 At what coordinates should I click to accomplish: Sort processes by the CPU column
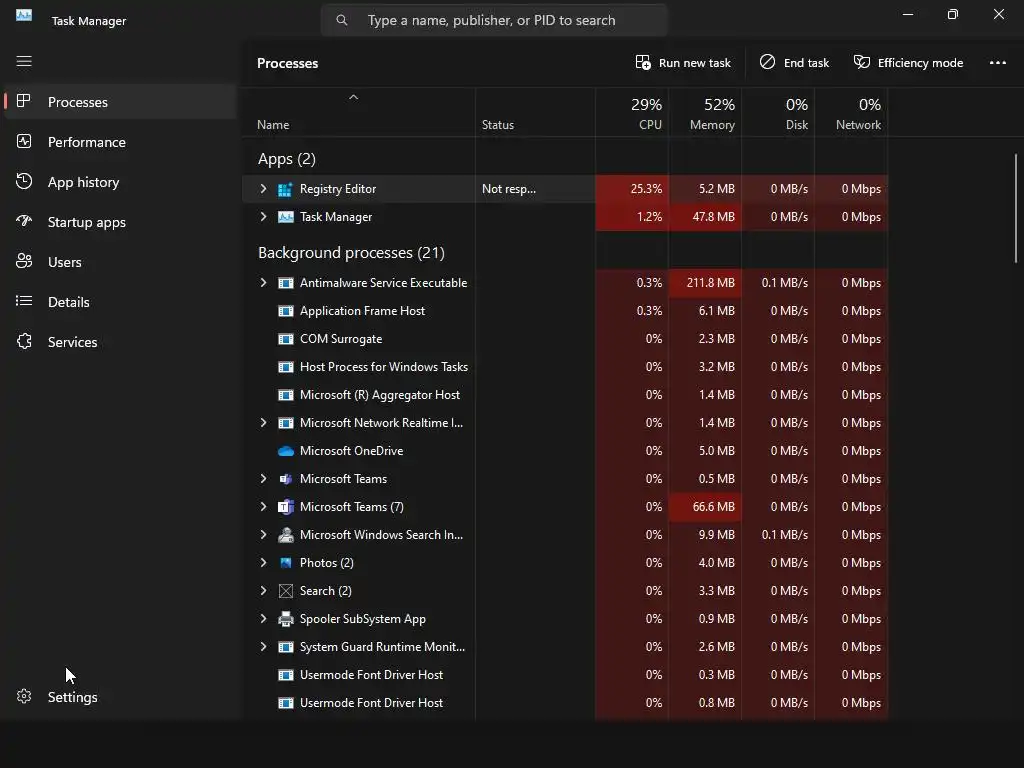[x=632, y=113]
